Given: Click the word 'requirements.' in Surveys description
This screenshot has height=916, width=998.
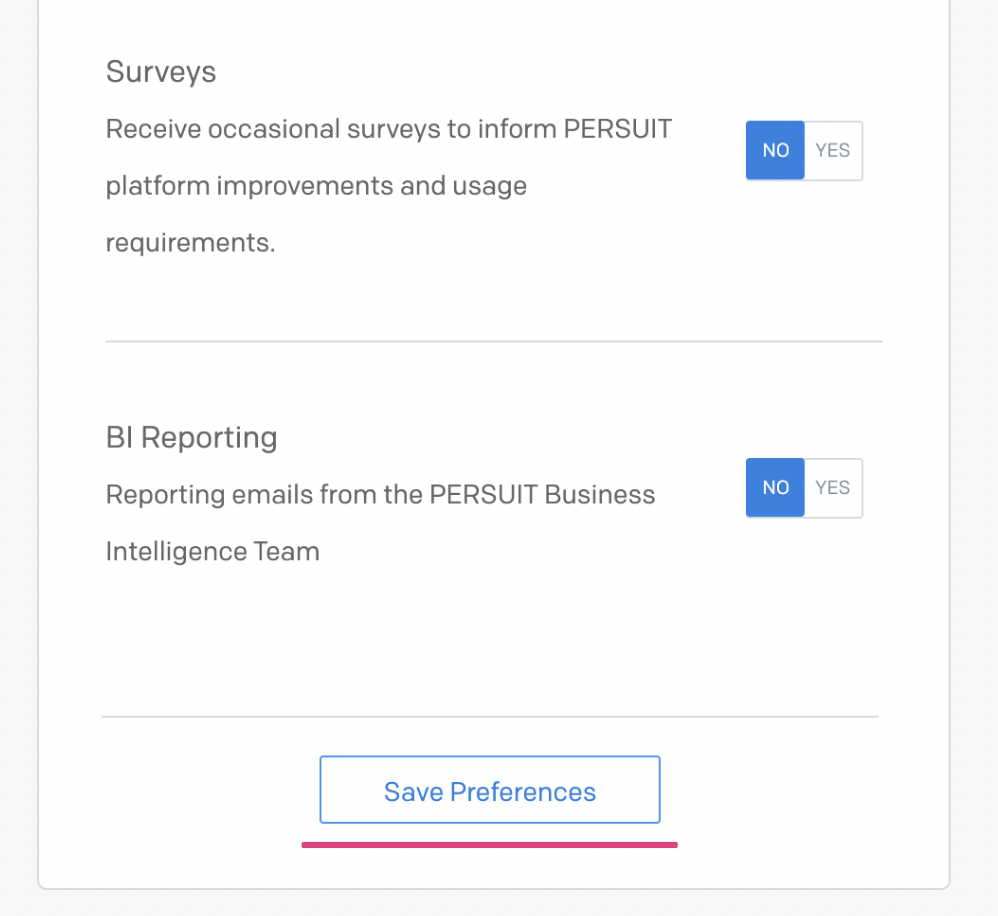Looking at the screenshot, I should pos(190,243).
